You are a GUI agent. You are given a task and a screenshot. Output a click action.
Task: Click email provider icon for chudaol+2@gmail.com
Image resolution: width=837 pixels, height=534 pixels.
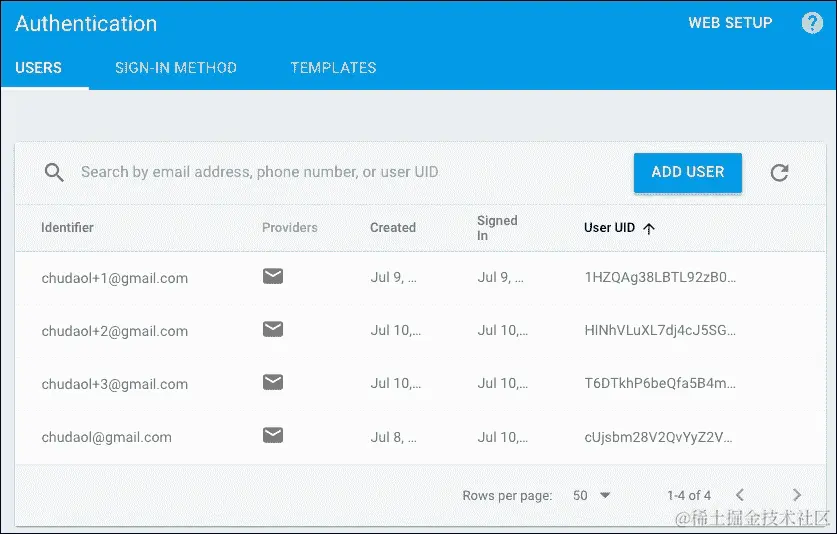point(273,329)
